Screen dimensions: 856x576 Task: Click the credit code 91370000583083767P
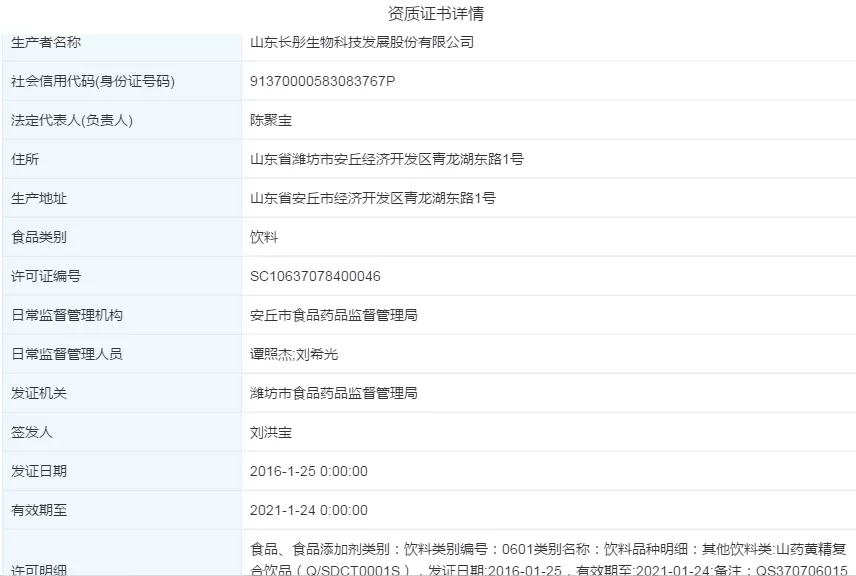(x=322, y=81)
